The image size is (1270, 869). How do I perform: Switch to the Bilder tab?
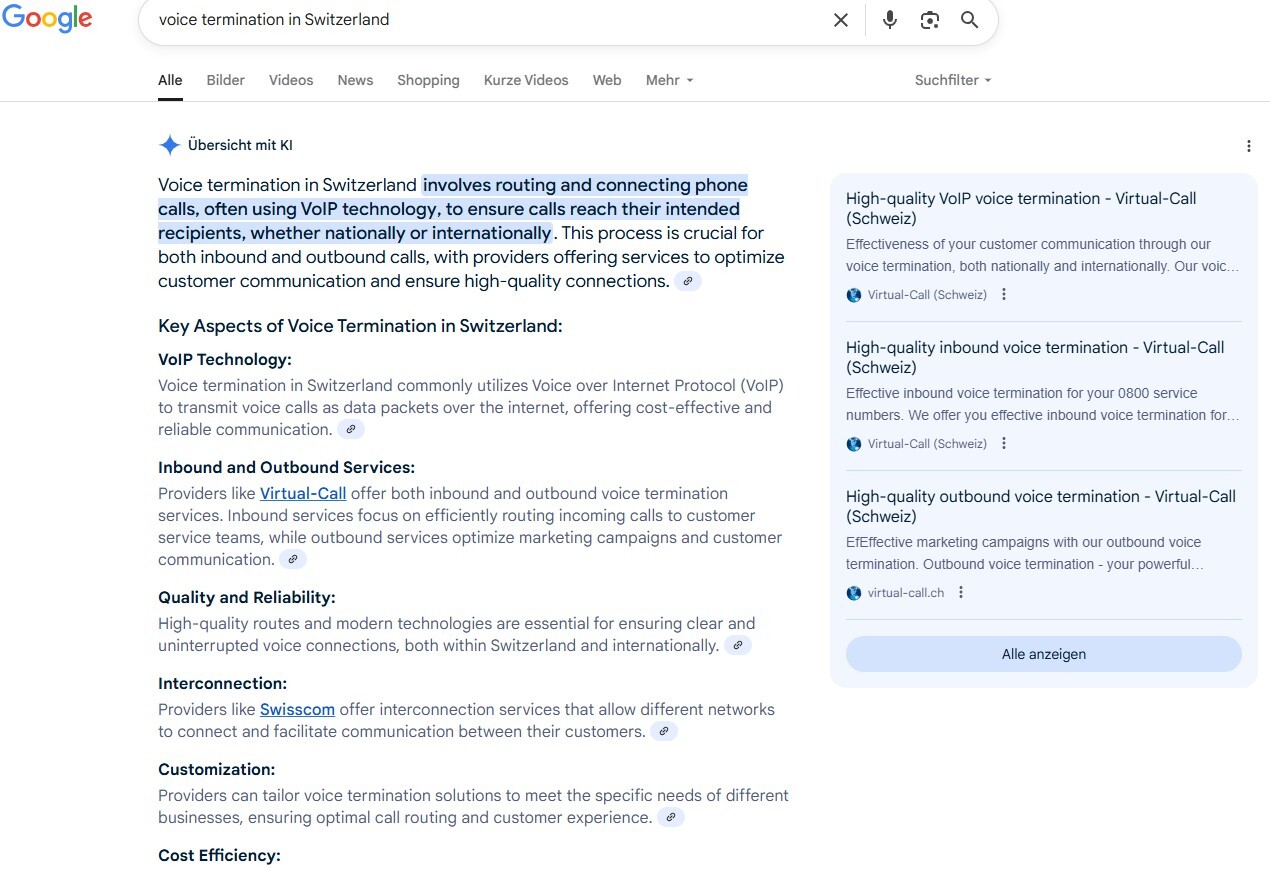pyautogui.click(x=225, y=80)
